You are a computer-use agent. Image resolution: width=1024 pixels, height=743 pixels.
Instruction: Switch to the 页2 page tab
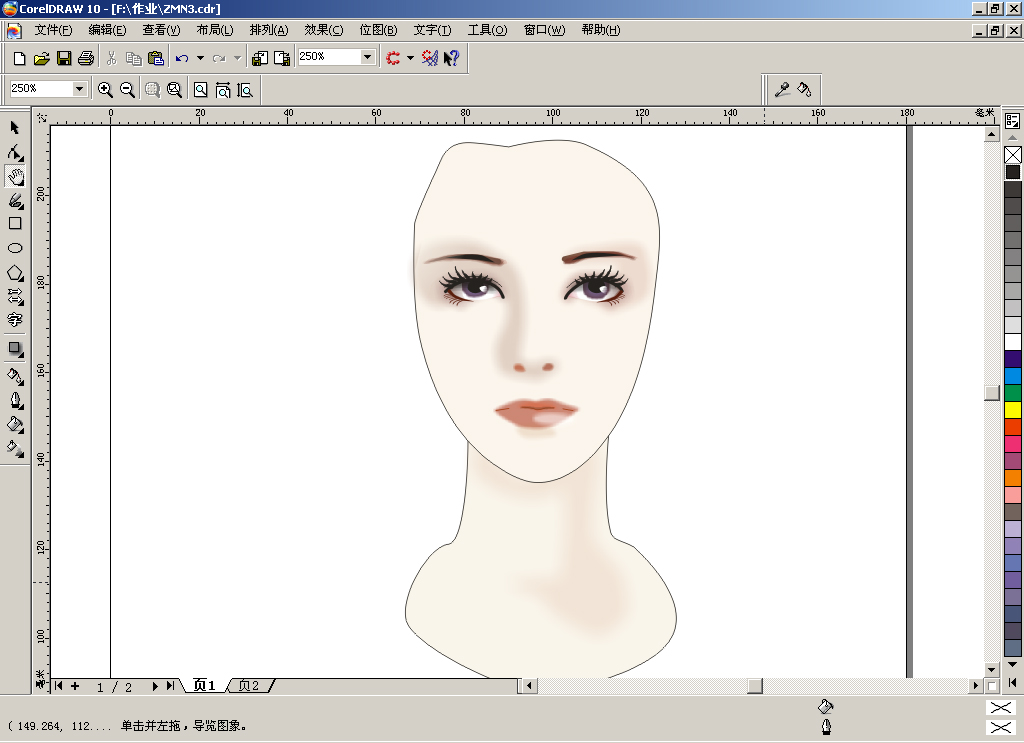[249, 686]
